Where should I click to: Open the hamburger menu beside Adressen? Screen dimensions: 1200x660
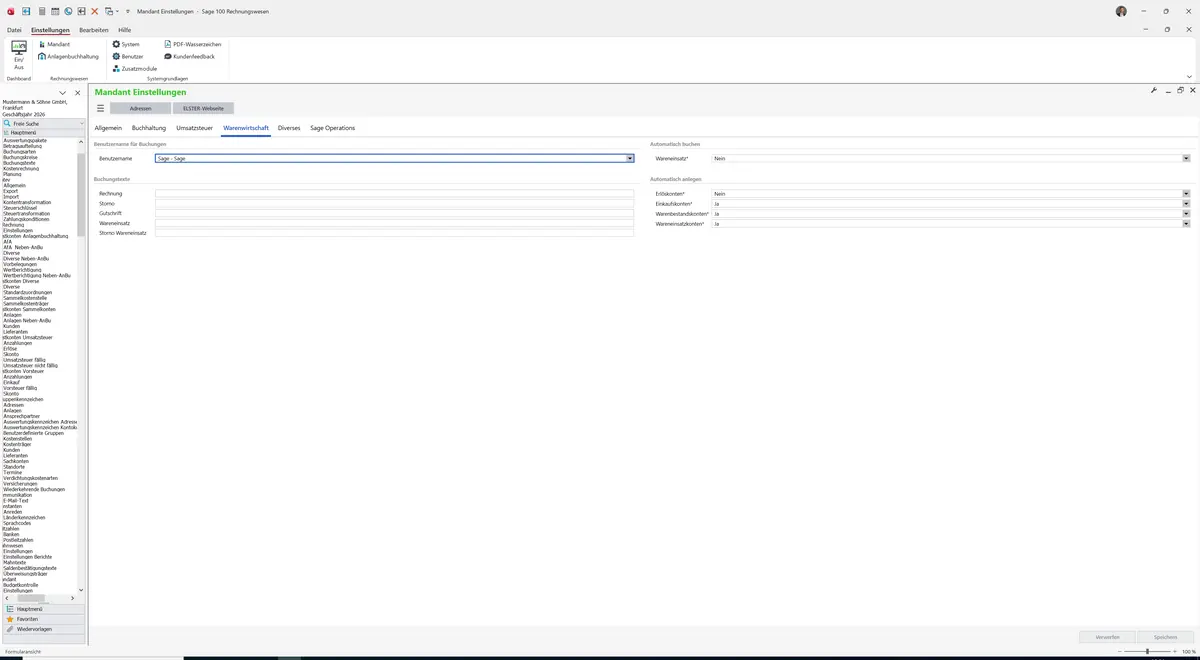click(100, 108)
